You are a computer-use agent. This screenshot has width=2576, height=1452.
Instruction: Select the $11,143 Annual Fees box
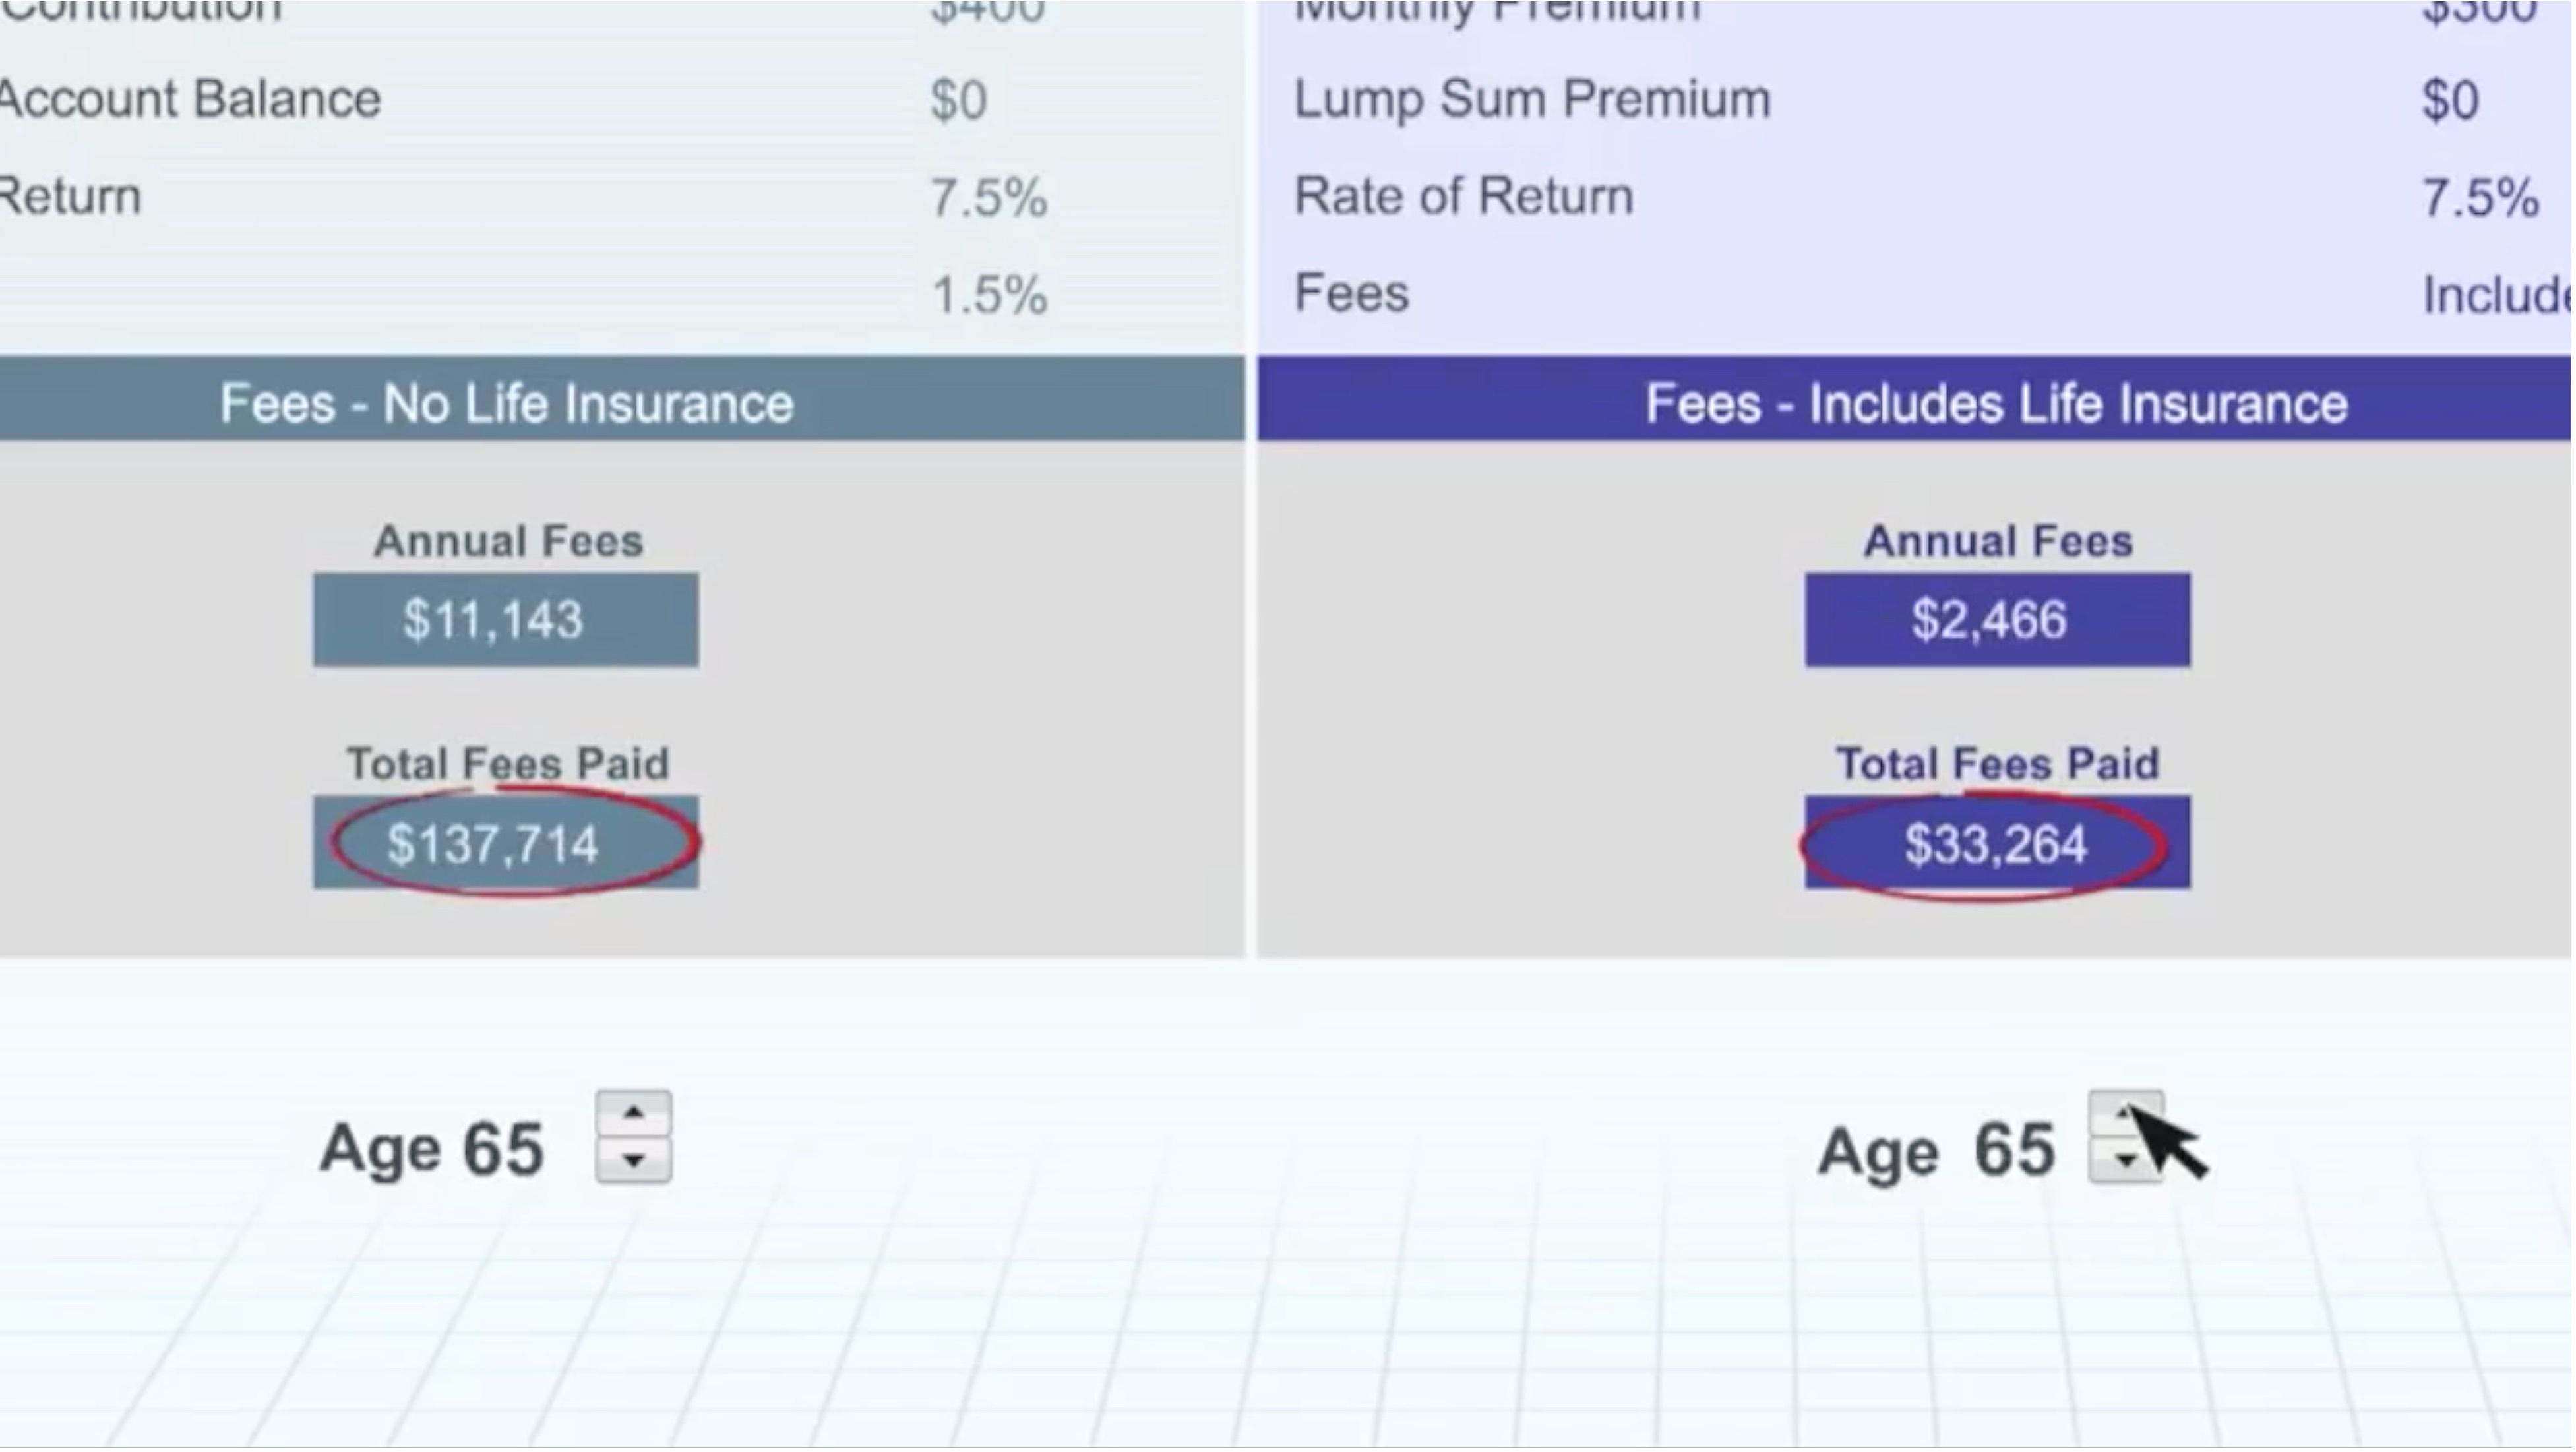pos(505,620)
